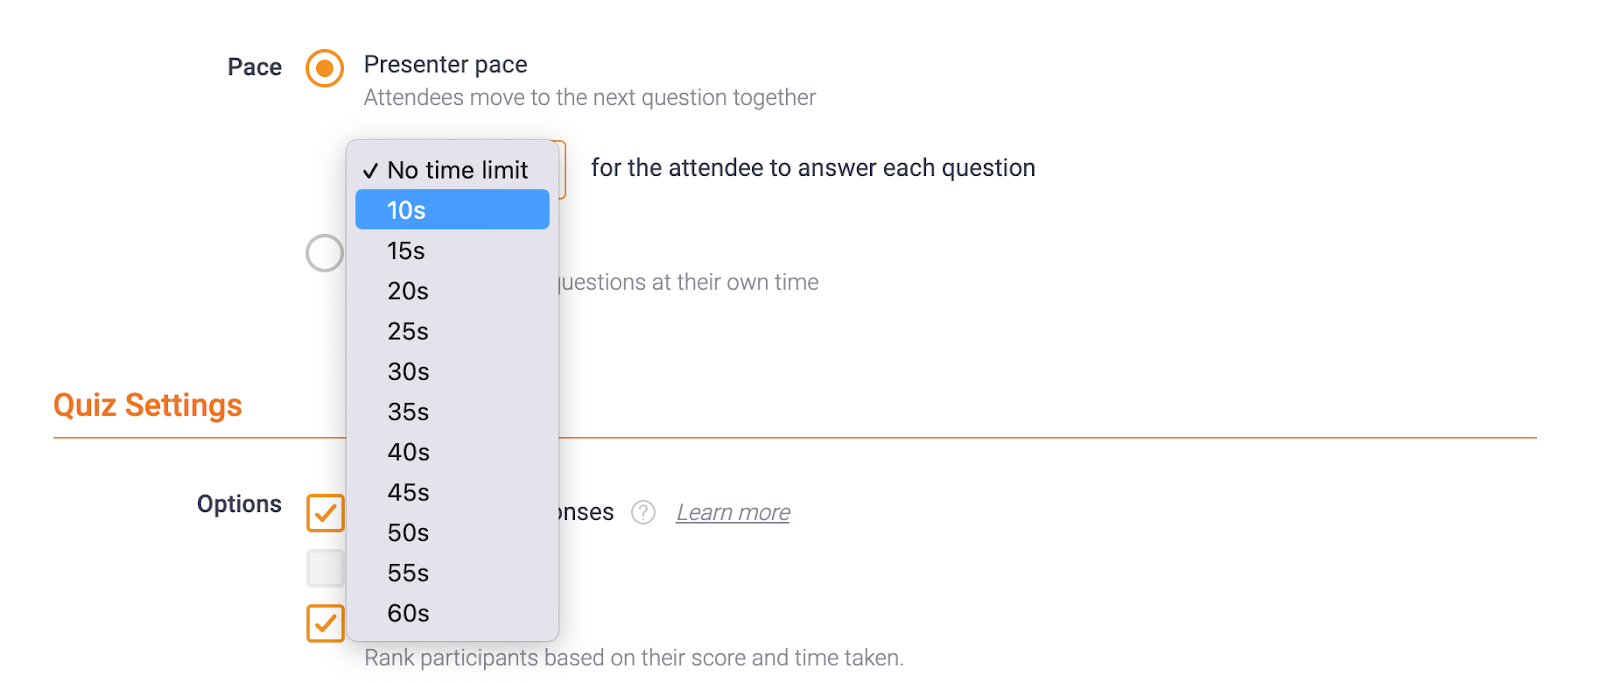This screenshot has height=683, width=1600.
Task: Choose "50s" from the dropdown
Action: tap(452, 532)
